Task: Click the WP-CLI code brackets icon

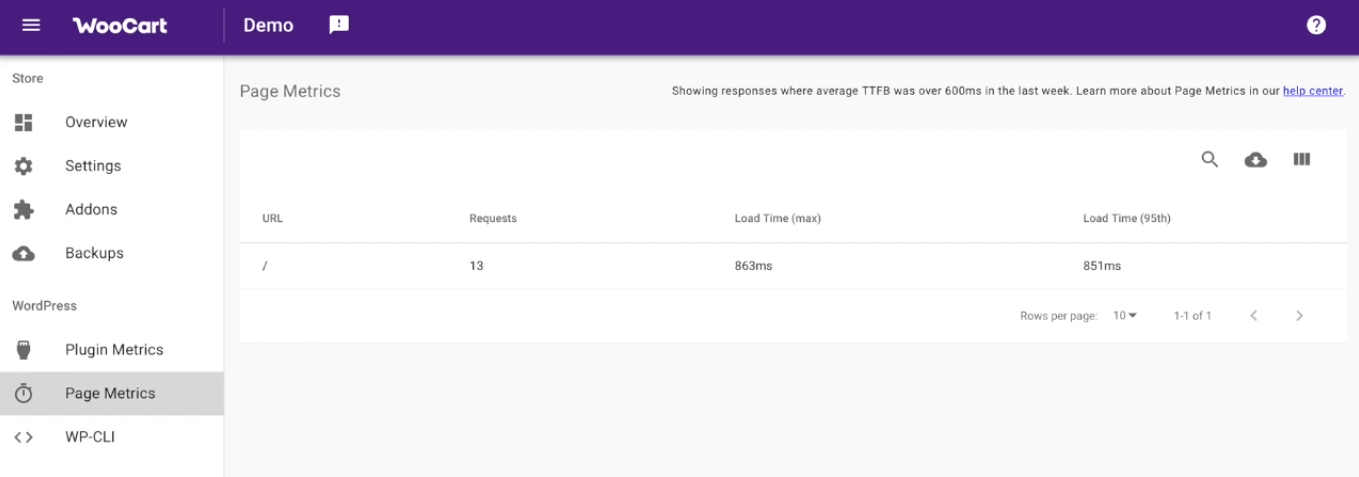Action: click(24, 437)
